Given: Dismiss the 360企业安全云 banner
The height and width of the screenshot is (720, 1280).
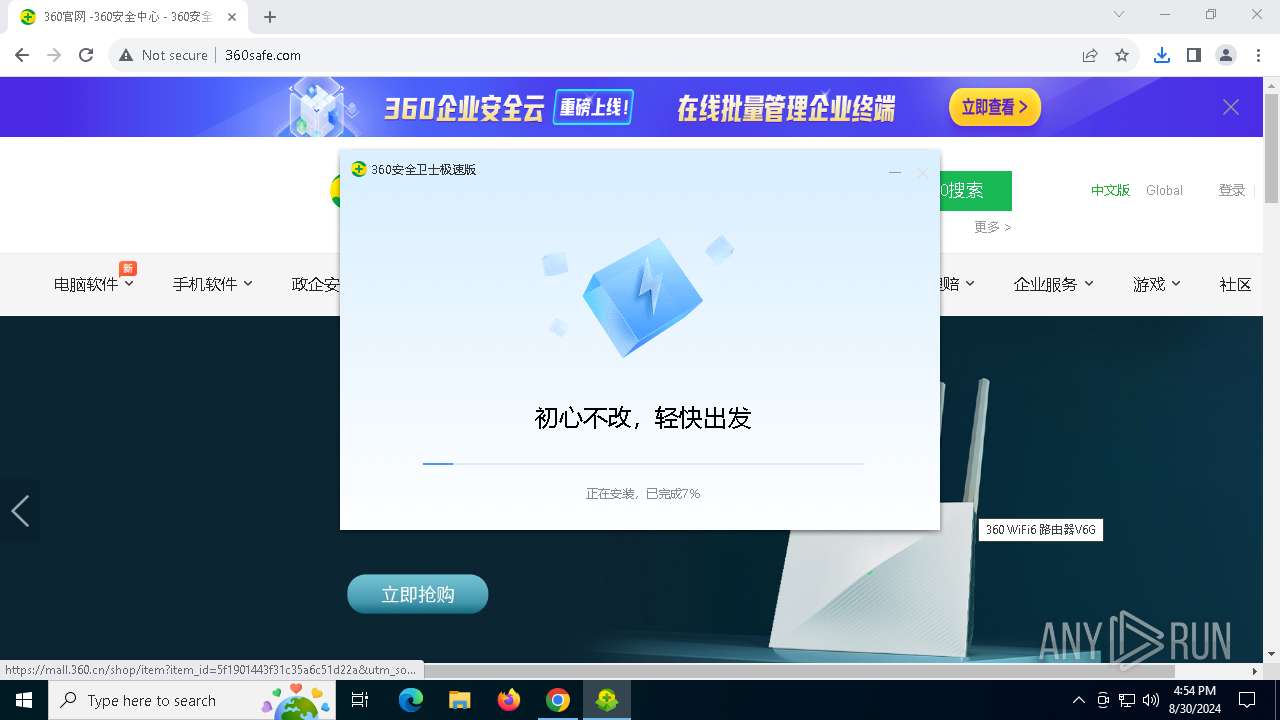Looking at the screenshot, I should pyautogui.click(x=1231, y=107).
